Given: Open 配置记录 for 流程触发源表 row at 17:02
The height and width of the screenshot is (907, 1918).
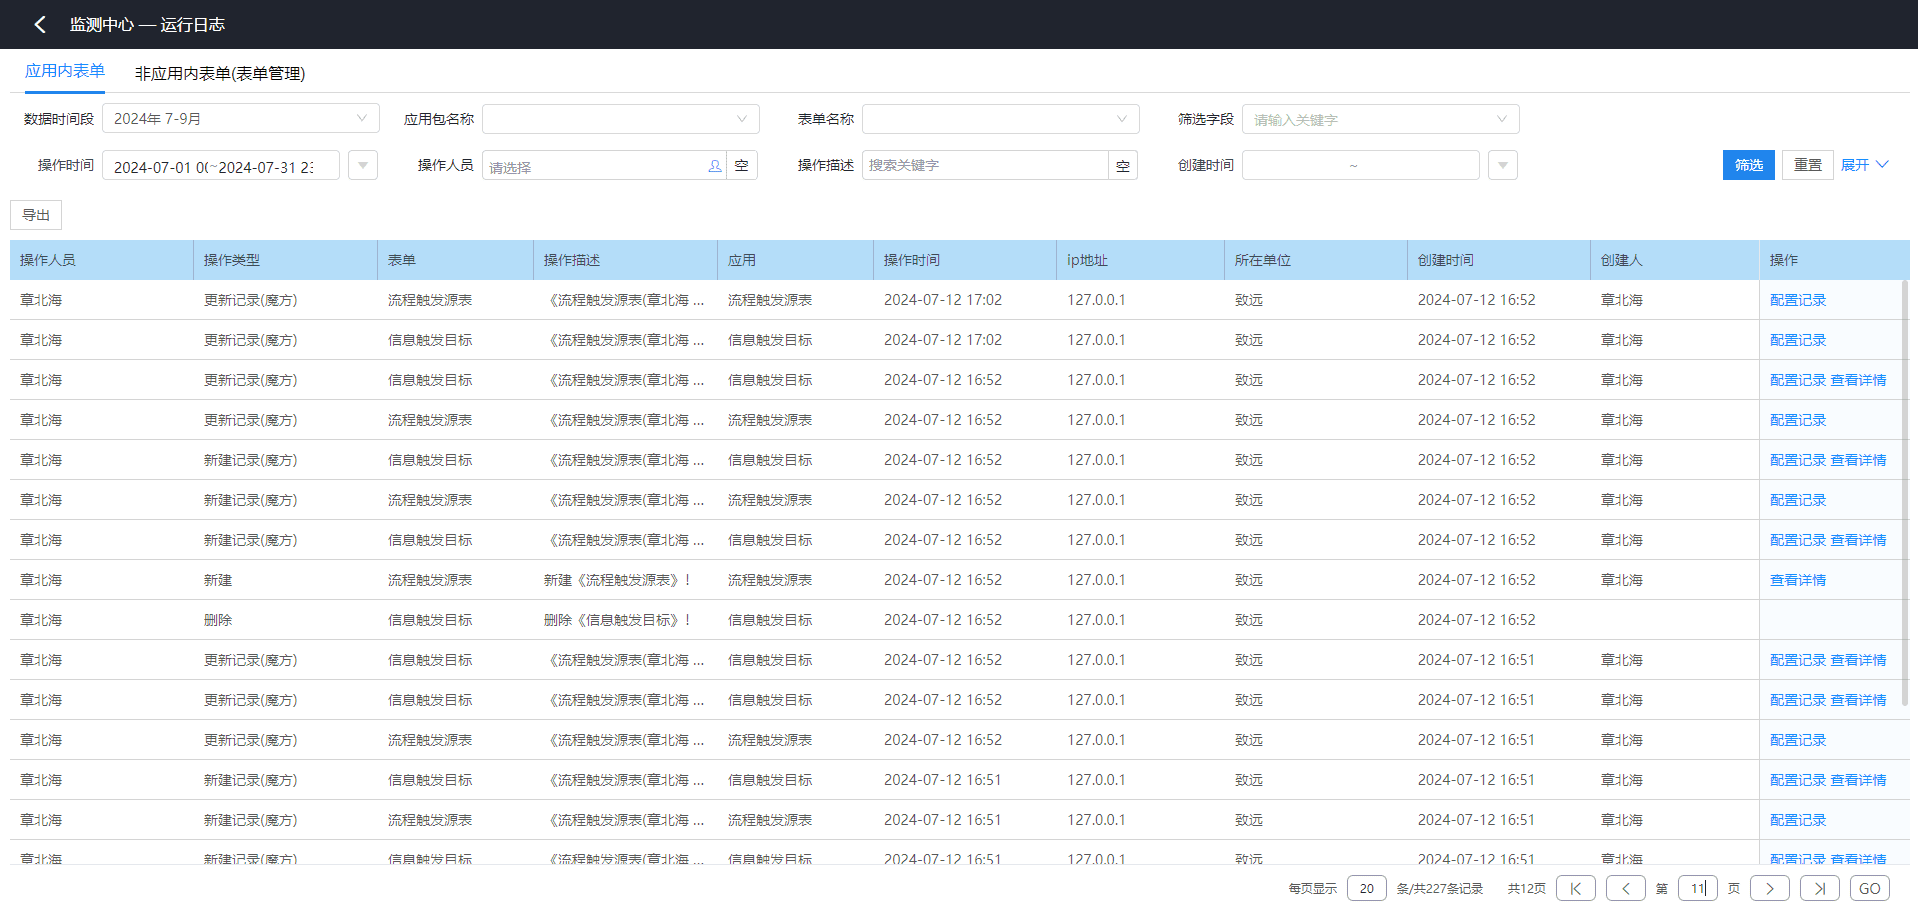Looking at the screenshot, I should [x=1798, y=300].
